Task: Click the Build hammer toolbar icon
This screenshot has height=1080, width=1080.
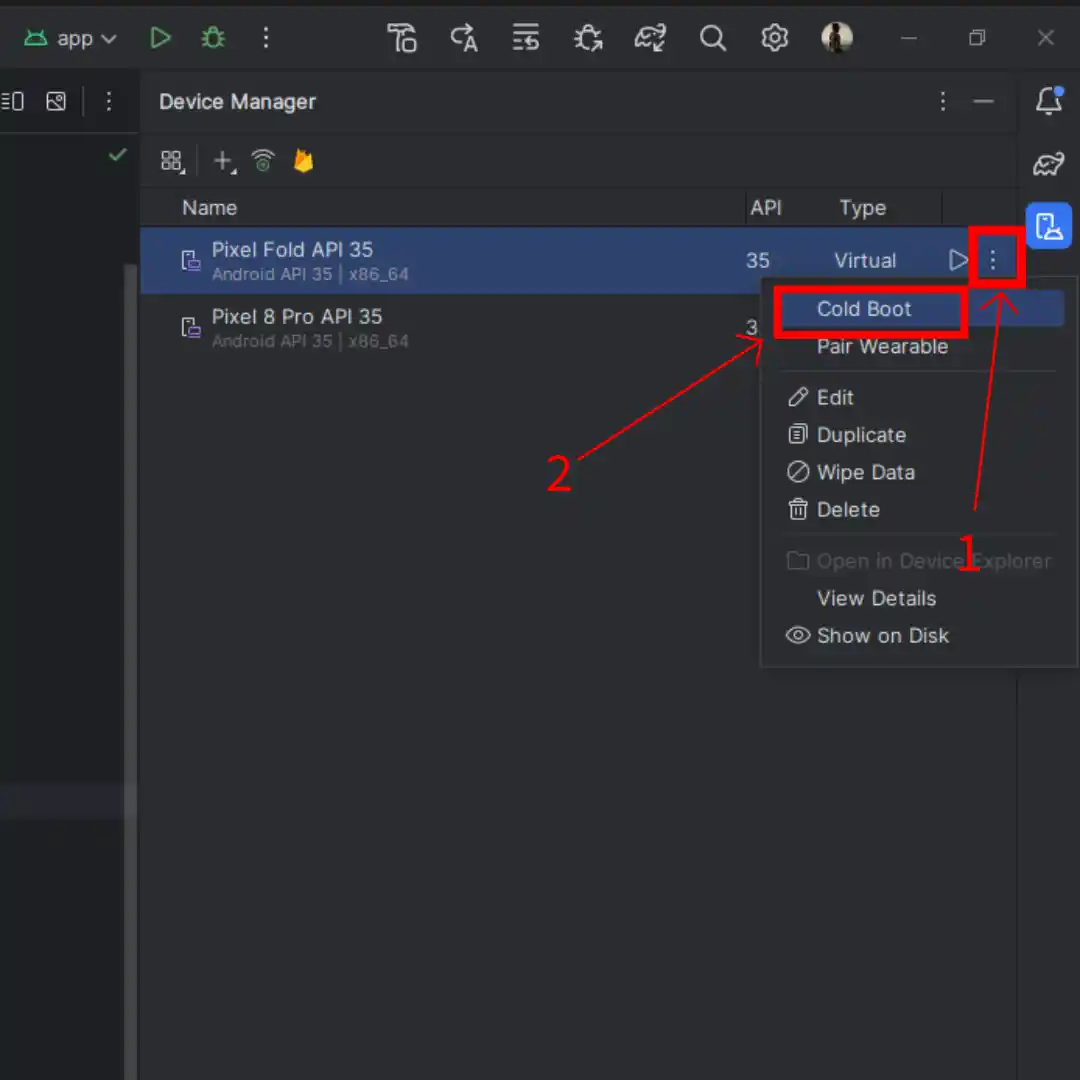Action: (402, 38)
